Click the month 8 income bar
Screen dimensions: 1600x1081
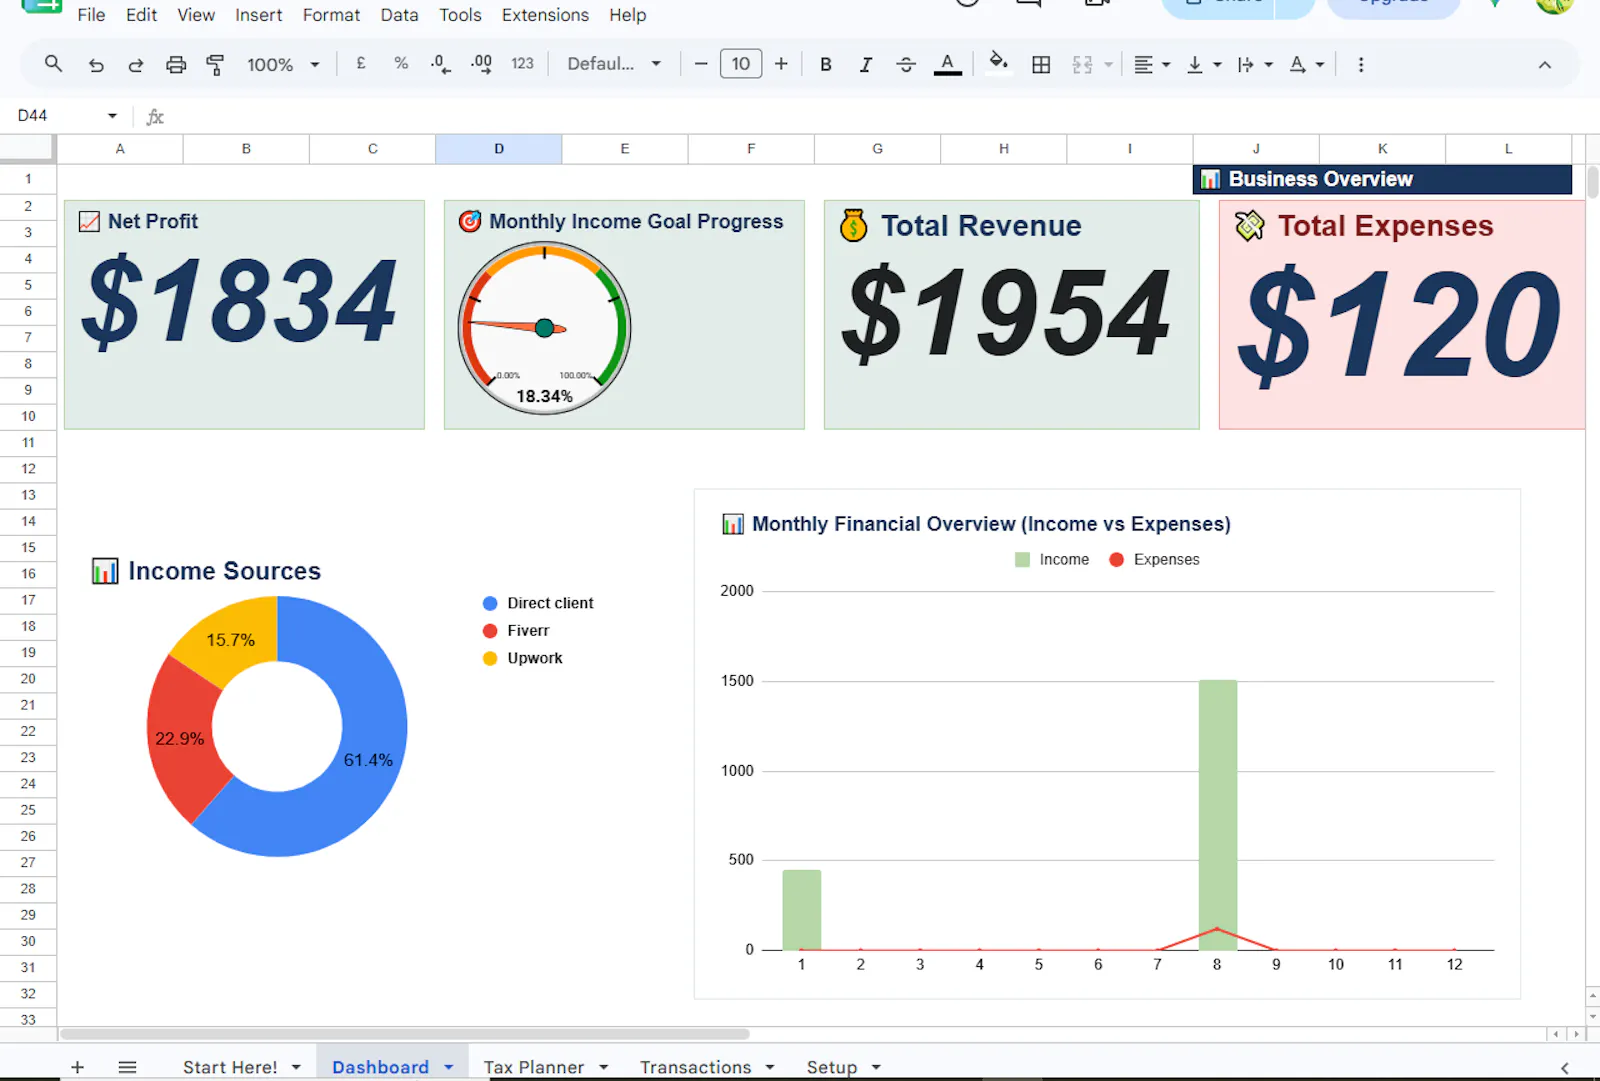1217,815
